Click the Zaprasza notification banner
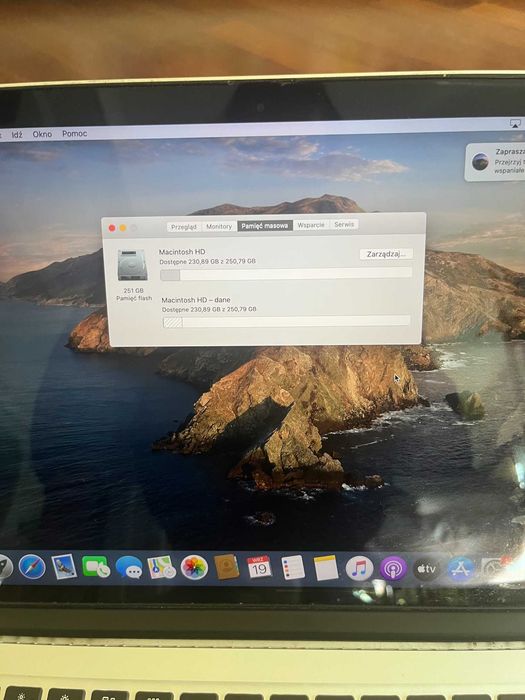This screenshot has width=525, height=700. tap(495, 162)
